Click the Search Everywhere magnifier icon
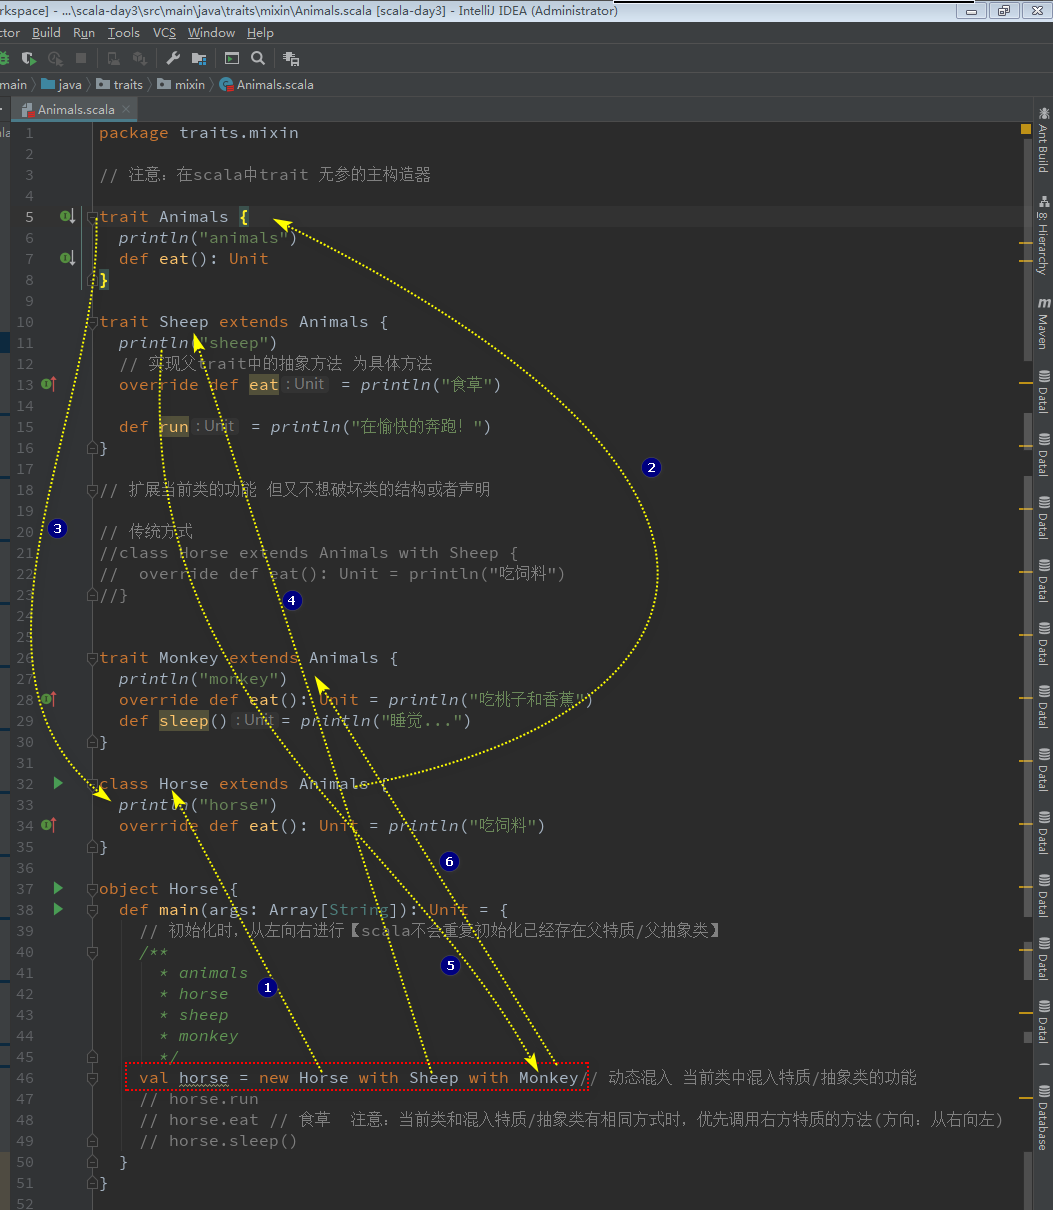 point(258,59)
